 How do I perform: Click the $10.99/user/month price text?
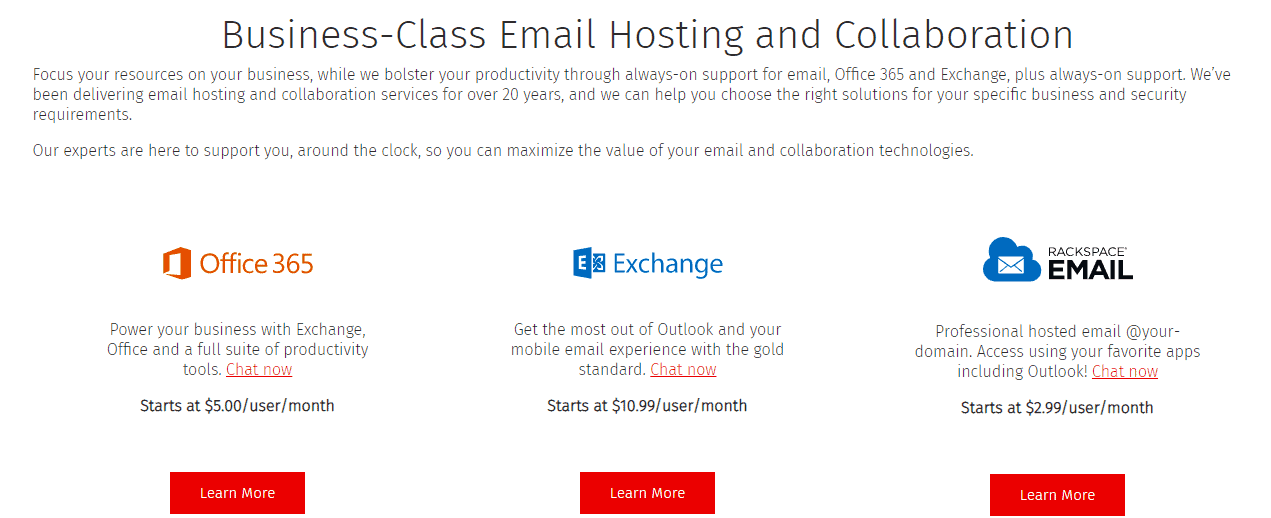[647, 406]
